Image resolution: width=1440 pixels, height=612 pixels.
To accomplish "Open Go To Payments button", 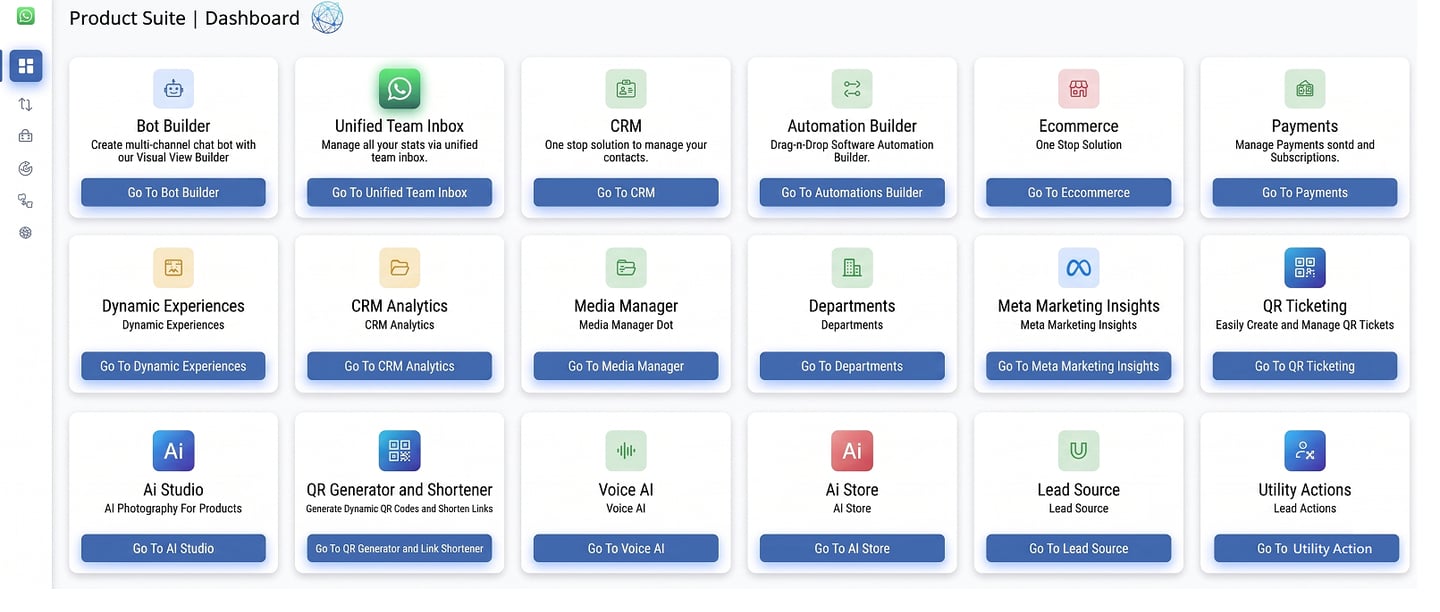I will tap(1305, 192).
